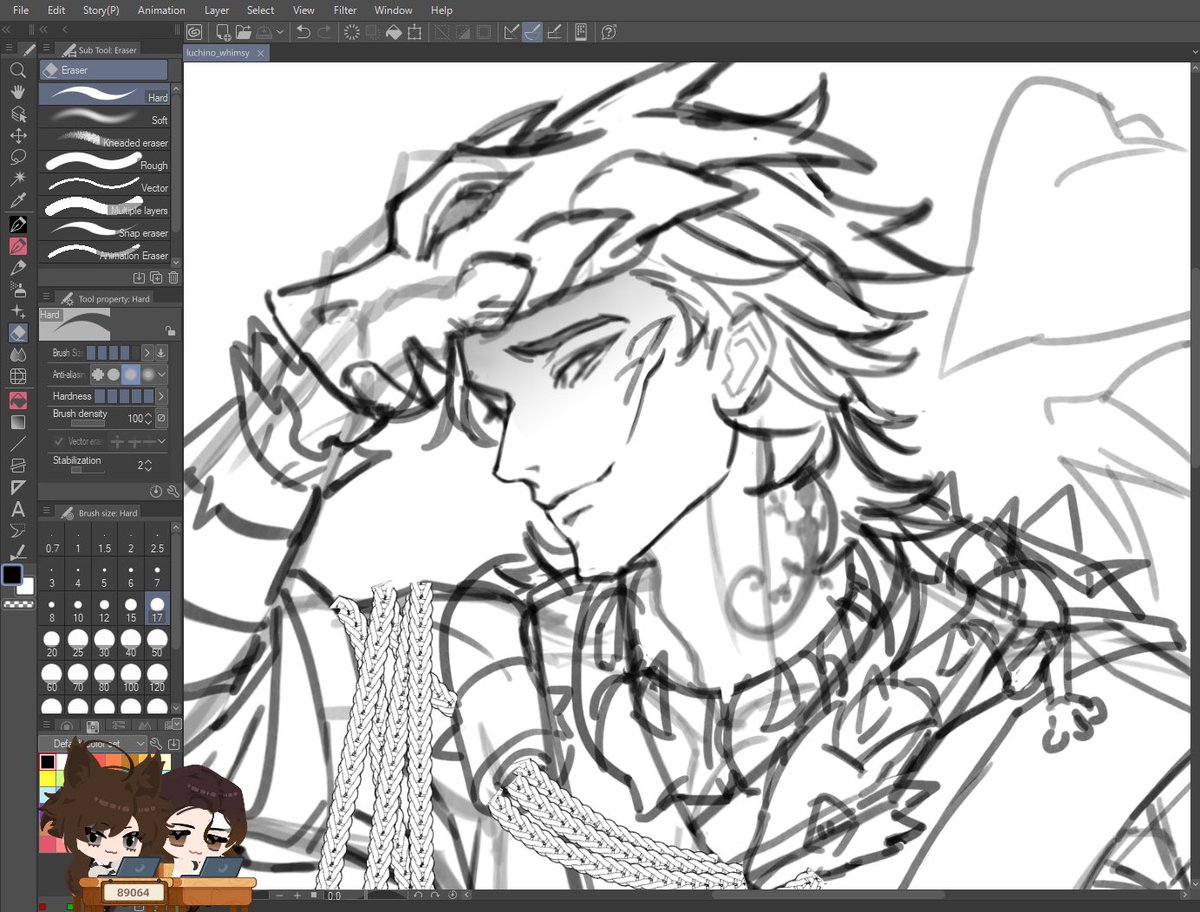Click the Stabilization slider
Image resolution: width=1200 pixels, height=912 pixels.
(88, 471)
